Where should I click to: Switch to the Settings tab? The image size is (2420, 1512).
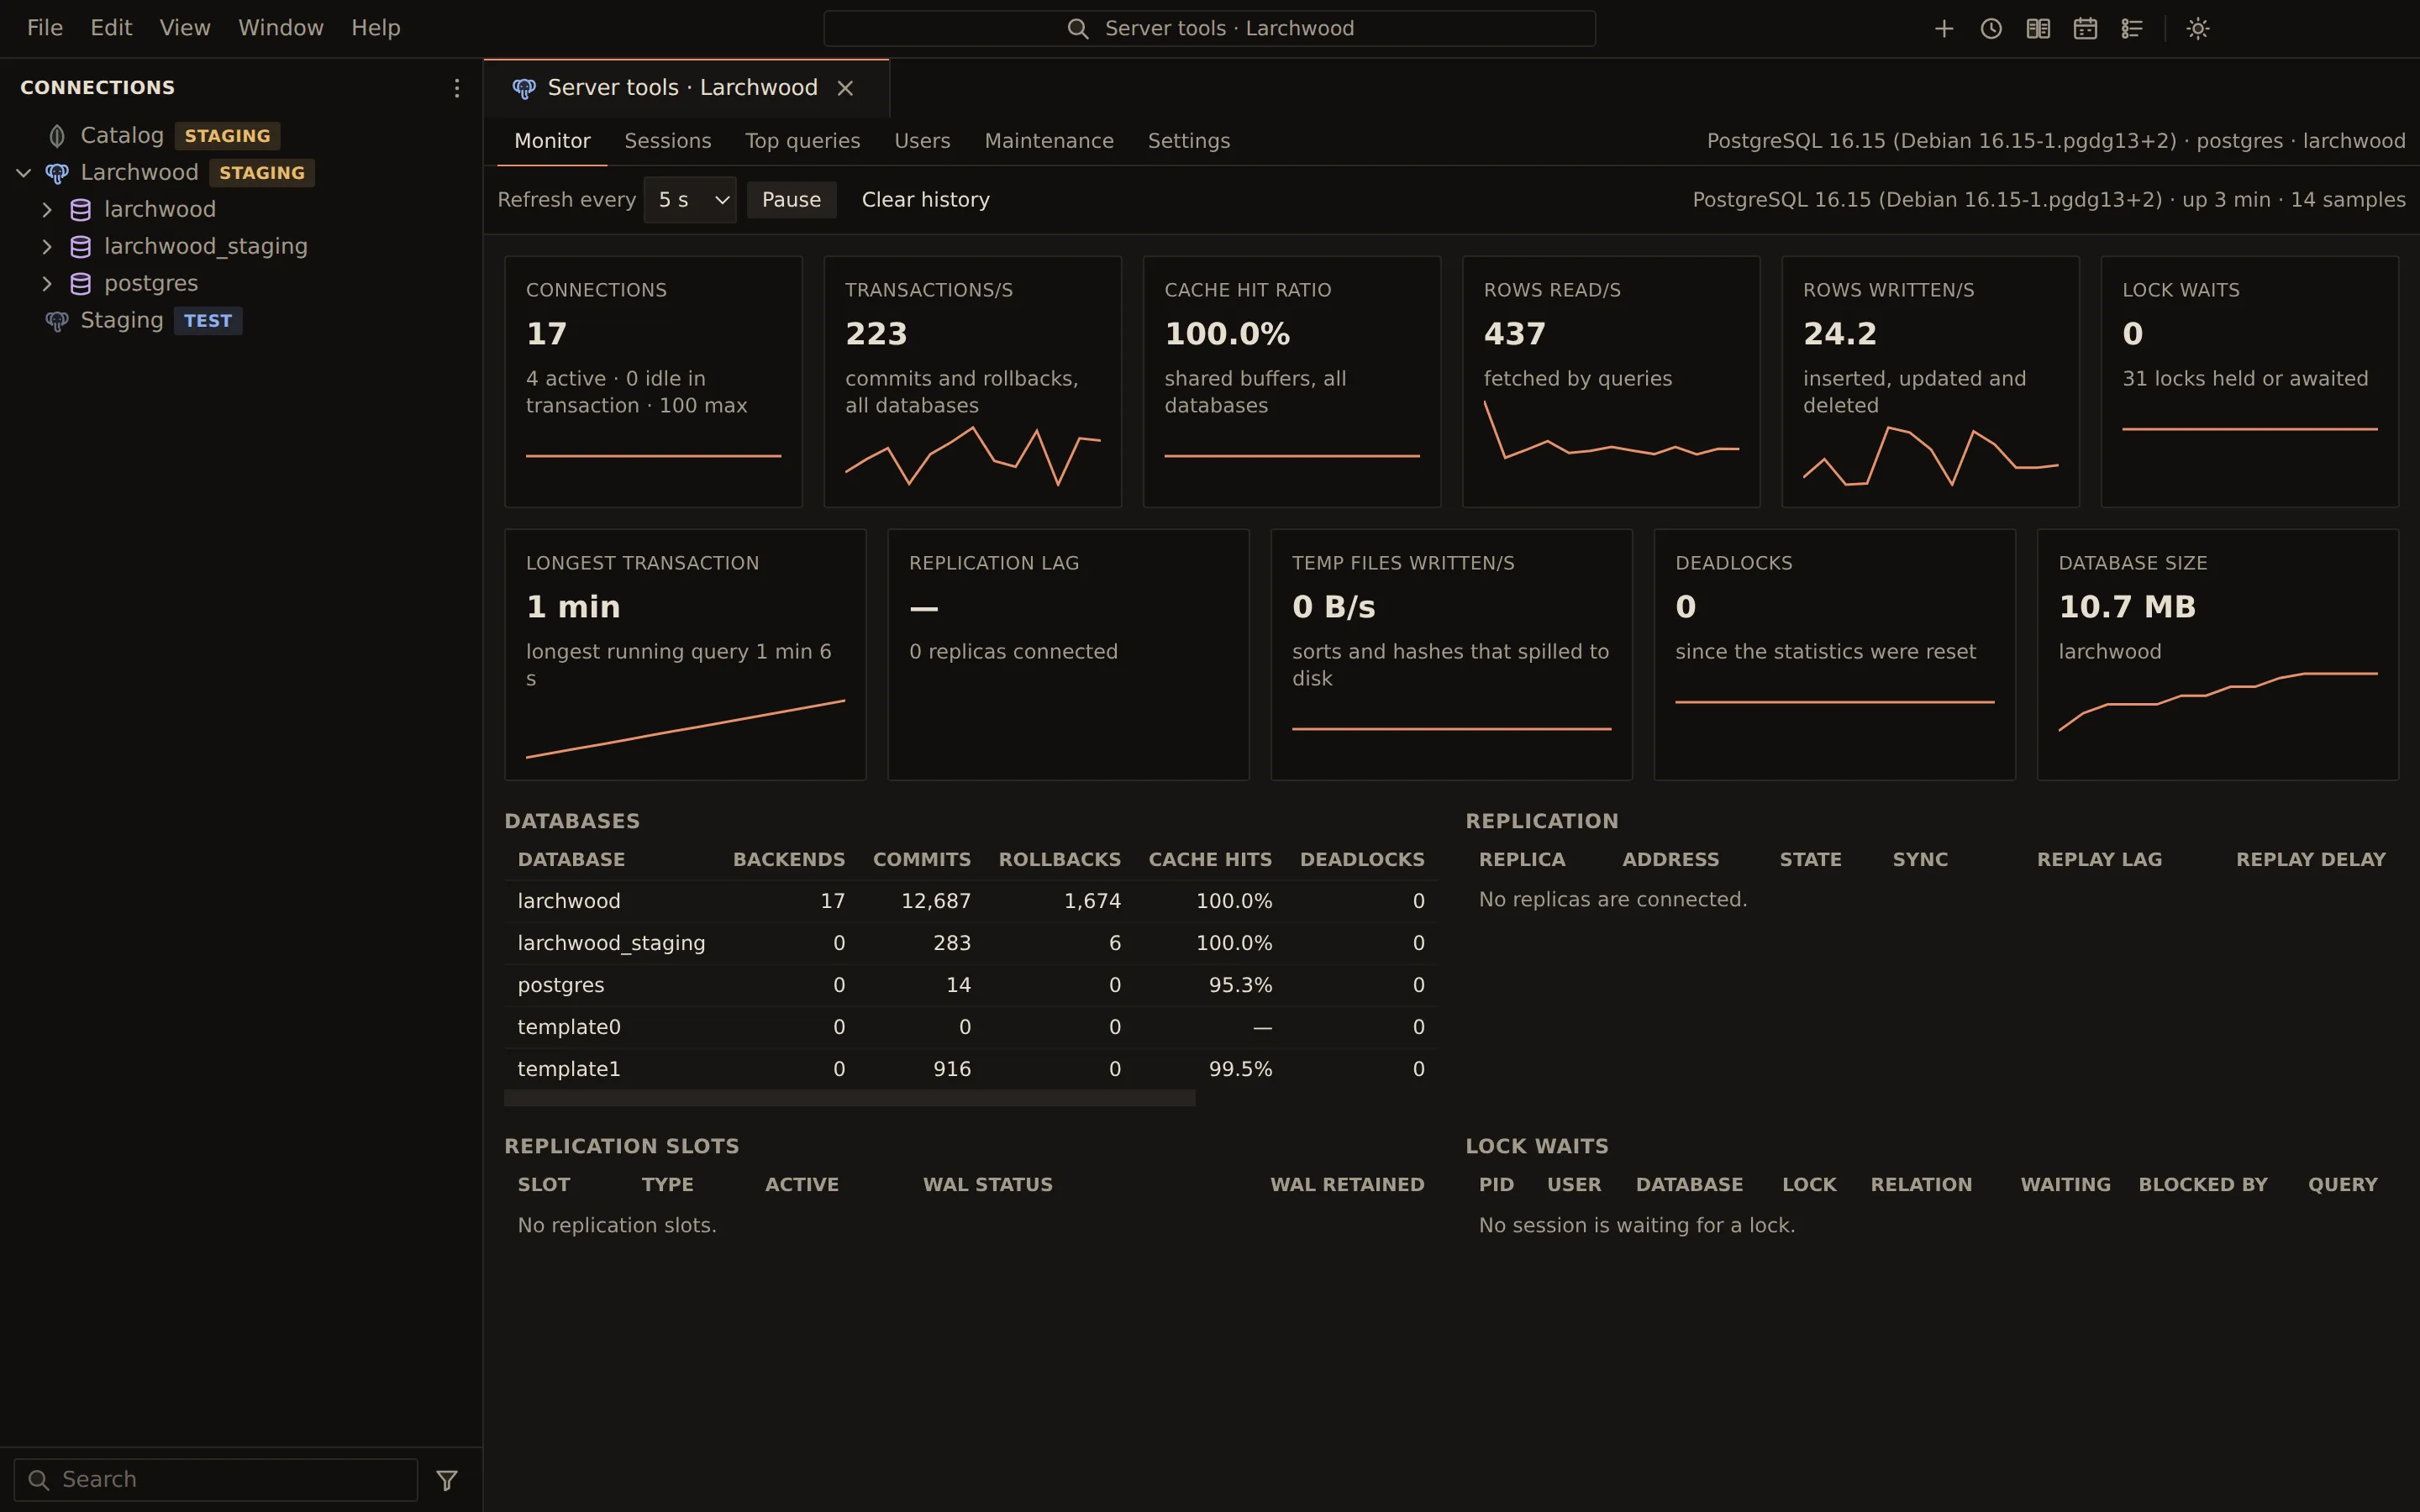(1189, 141)
